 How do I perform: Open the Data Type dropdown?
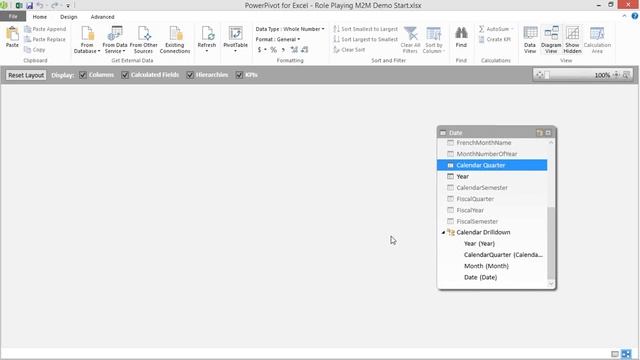[x=290, y=29]
